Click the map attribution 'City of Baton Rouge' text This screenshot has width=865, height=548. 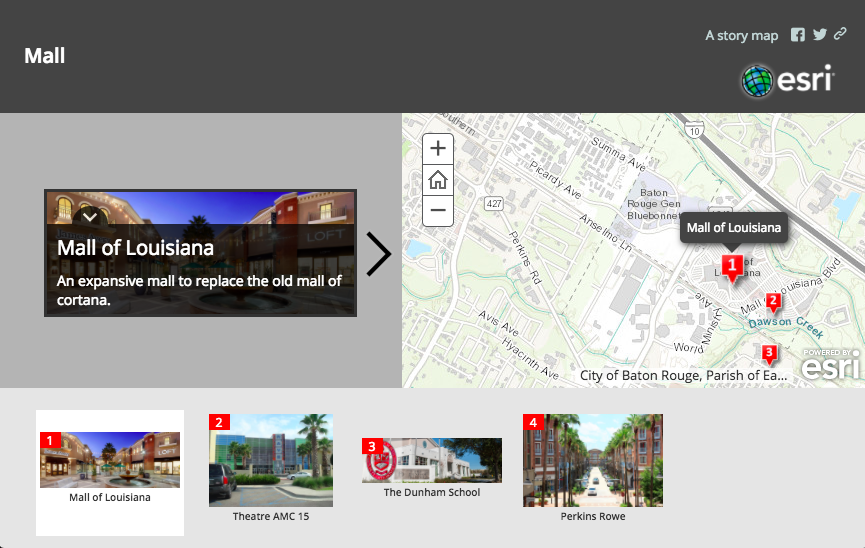tap(683, 375)
